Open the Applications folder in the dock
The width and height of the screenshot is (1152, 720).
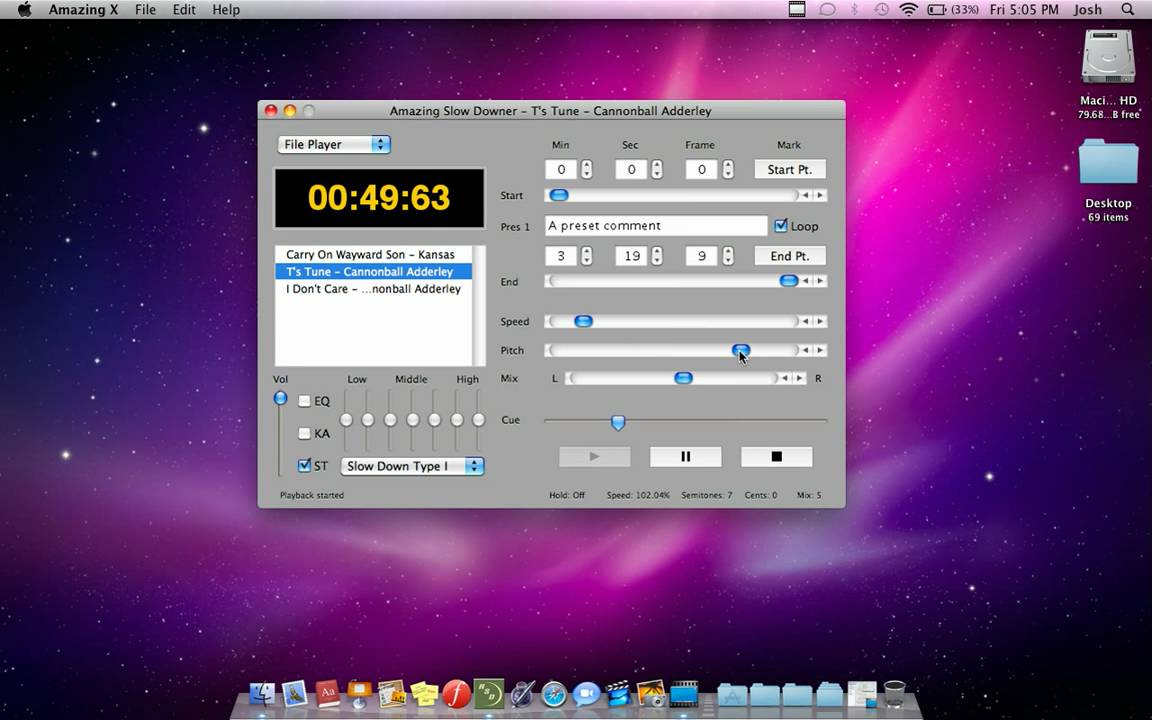[x=732, y=694]
